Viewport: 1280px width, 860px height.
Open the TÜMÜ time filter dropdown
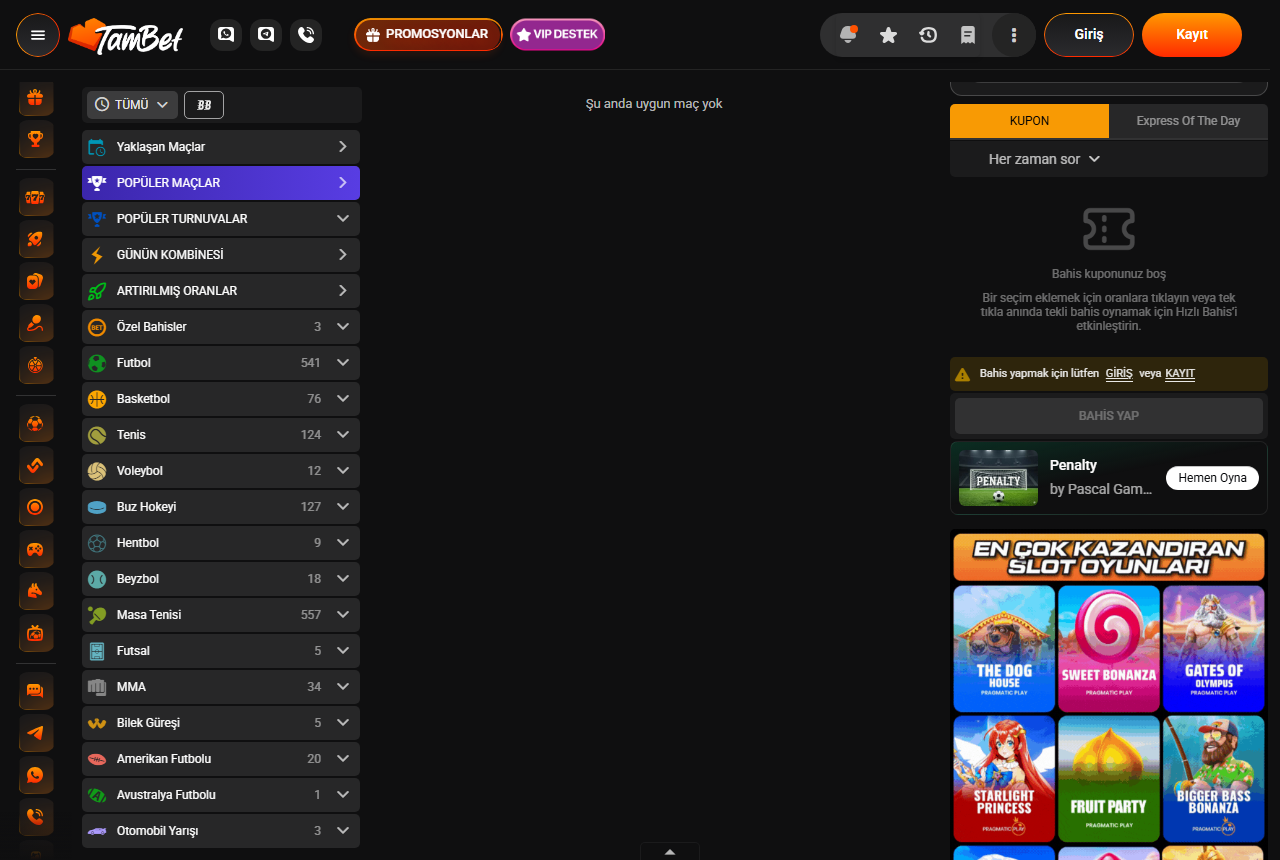133,105
